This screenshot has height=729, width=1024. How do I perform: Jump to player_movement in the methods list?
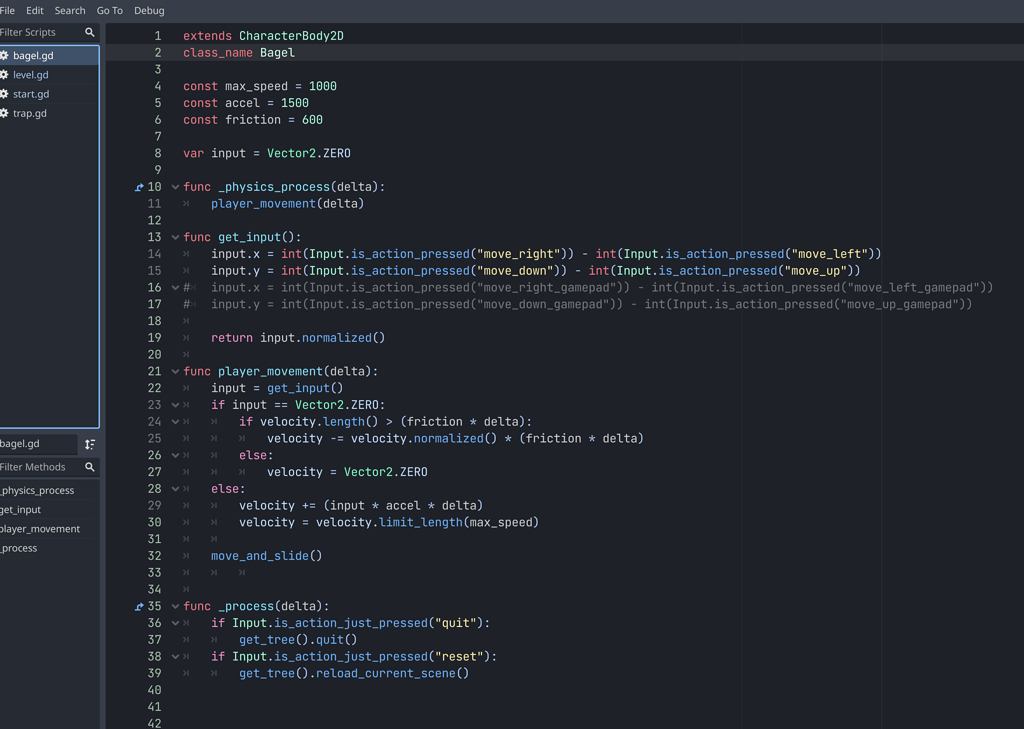click(x=40, y=528)
